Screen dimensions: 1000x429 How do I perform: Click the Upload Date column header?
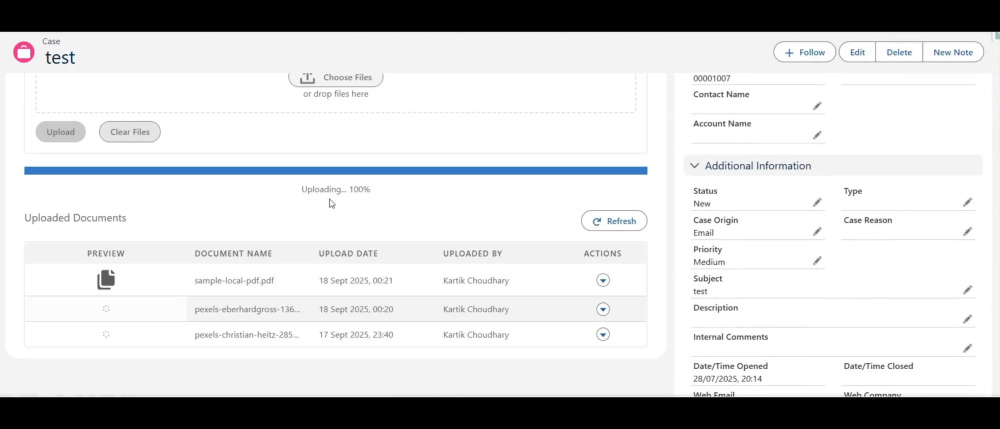pyautogui.click(x=348, y=254)
